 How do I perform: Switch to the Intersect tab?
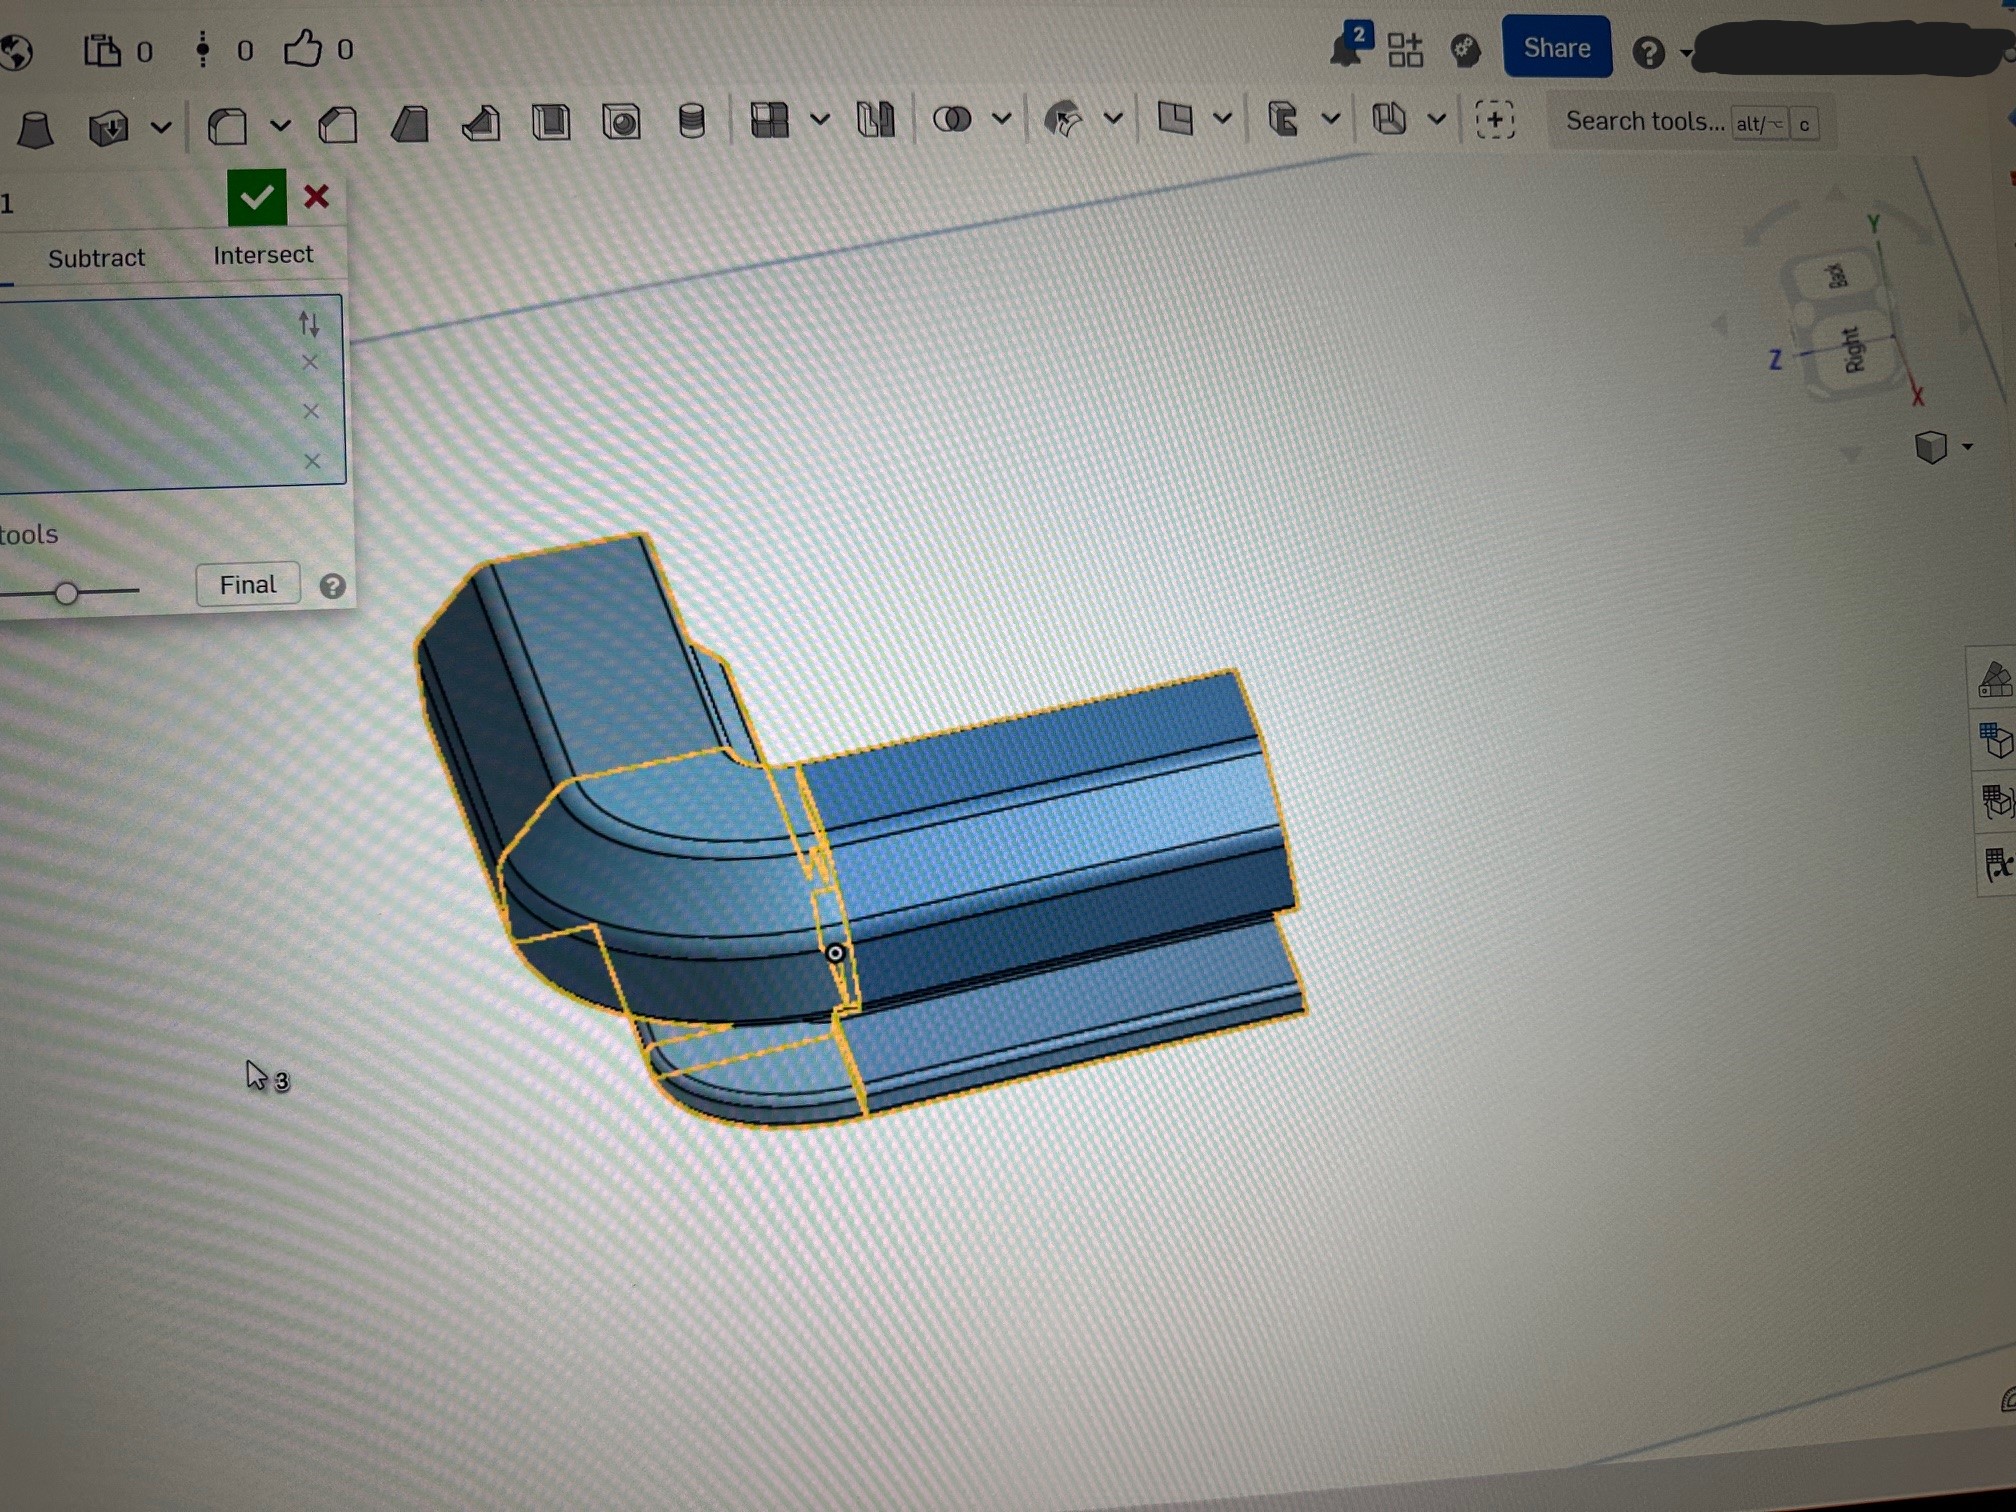pos(263,255)
